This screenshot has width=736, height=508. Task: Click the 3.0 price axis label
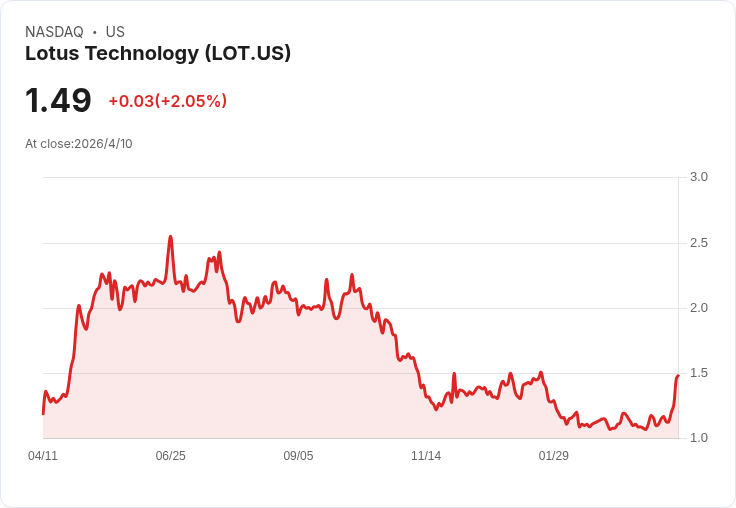(x=699, y=177)
